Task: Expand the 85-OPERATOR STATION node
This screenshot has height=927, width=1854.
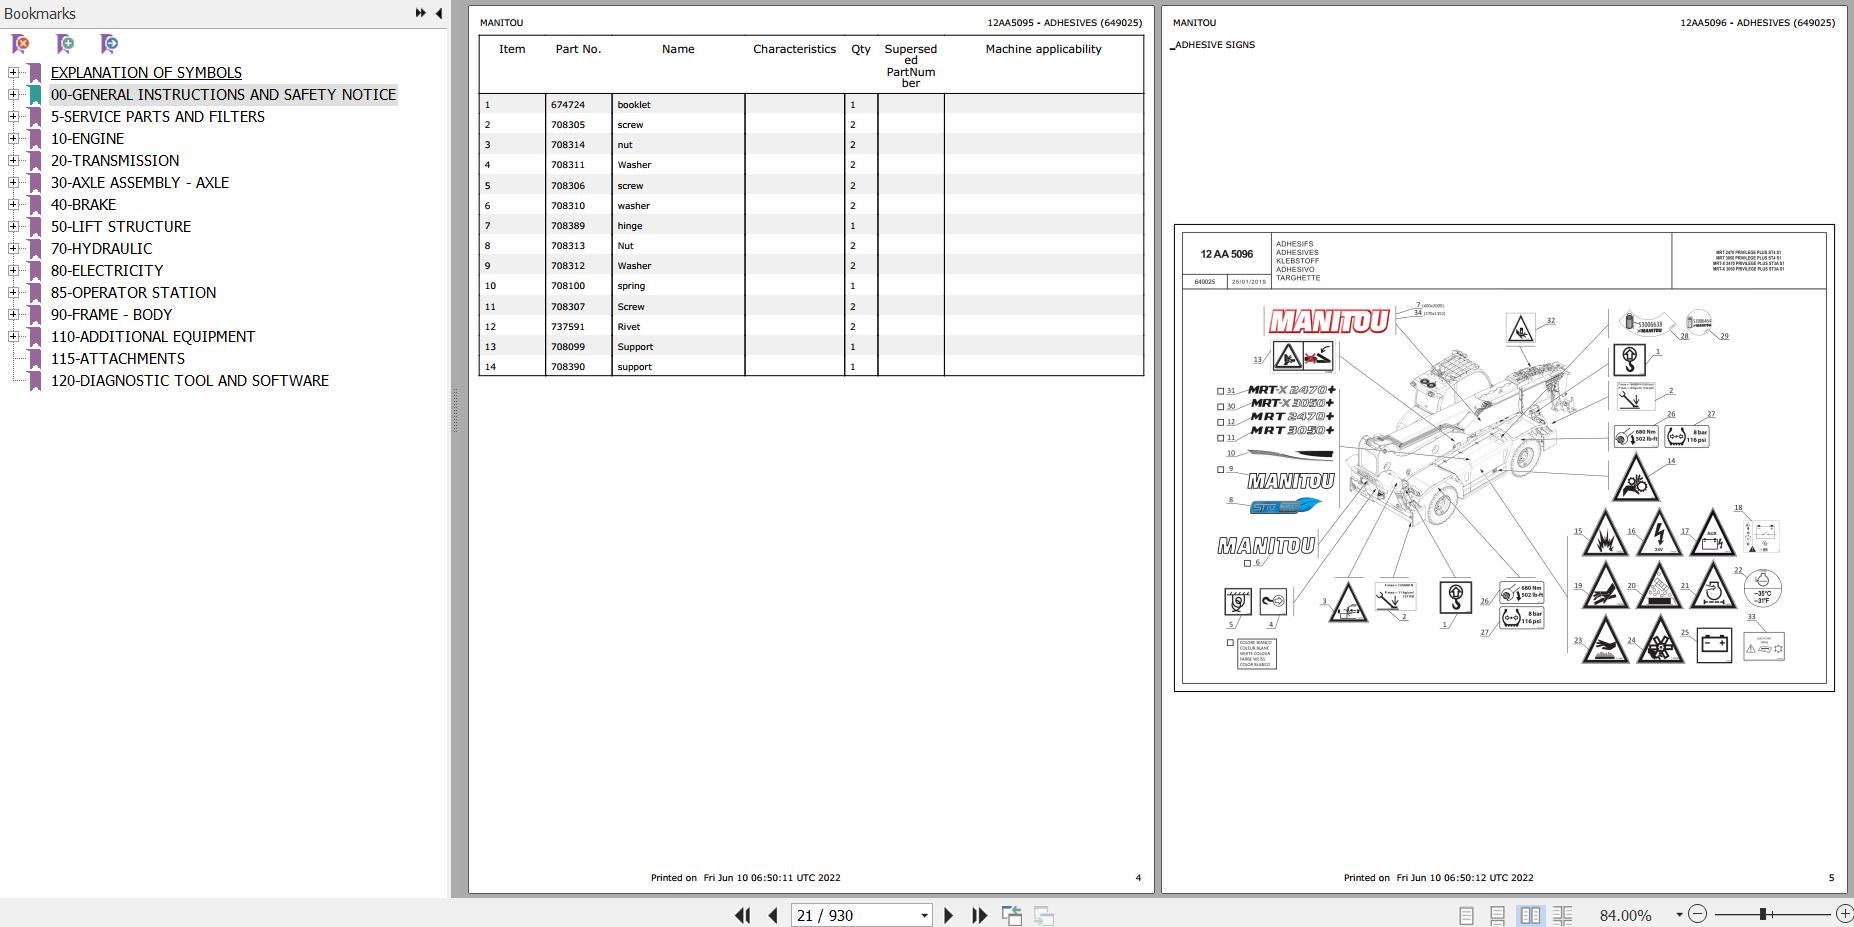Action: point(13,292)
